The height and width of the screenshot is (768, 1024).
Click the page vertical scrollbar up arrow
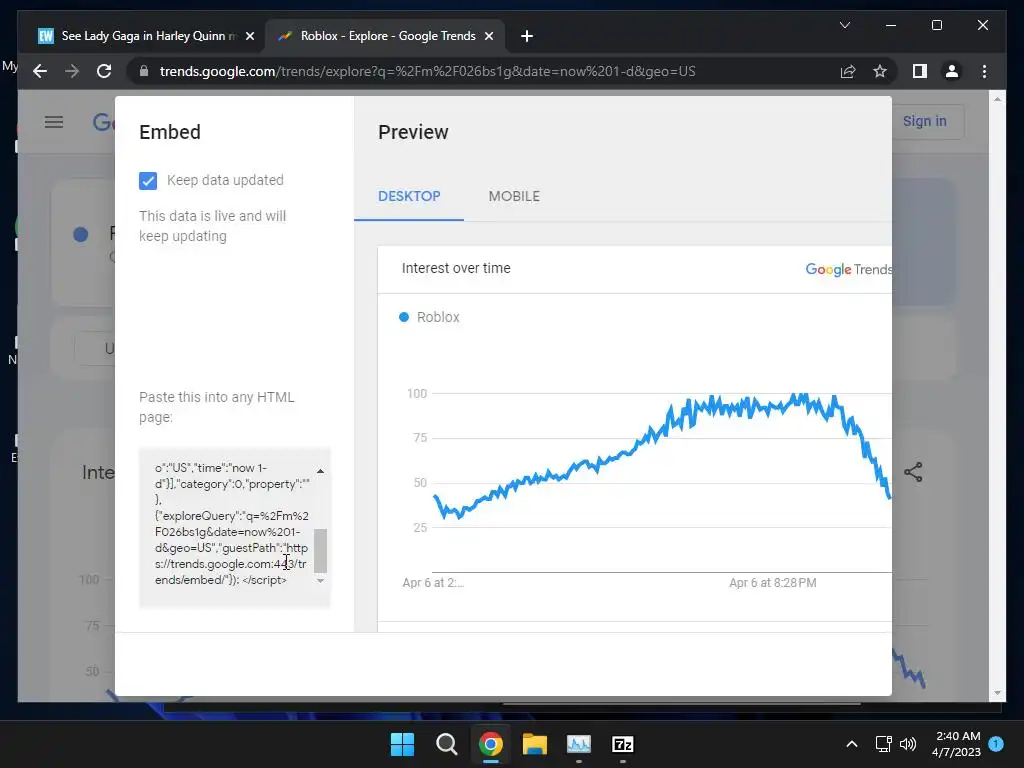997,99
